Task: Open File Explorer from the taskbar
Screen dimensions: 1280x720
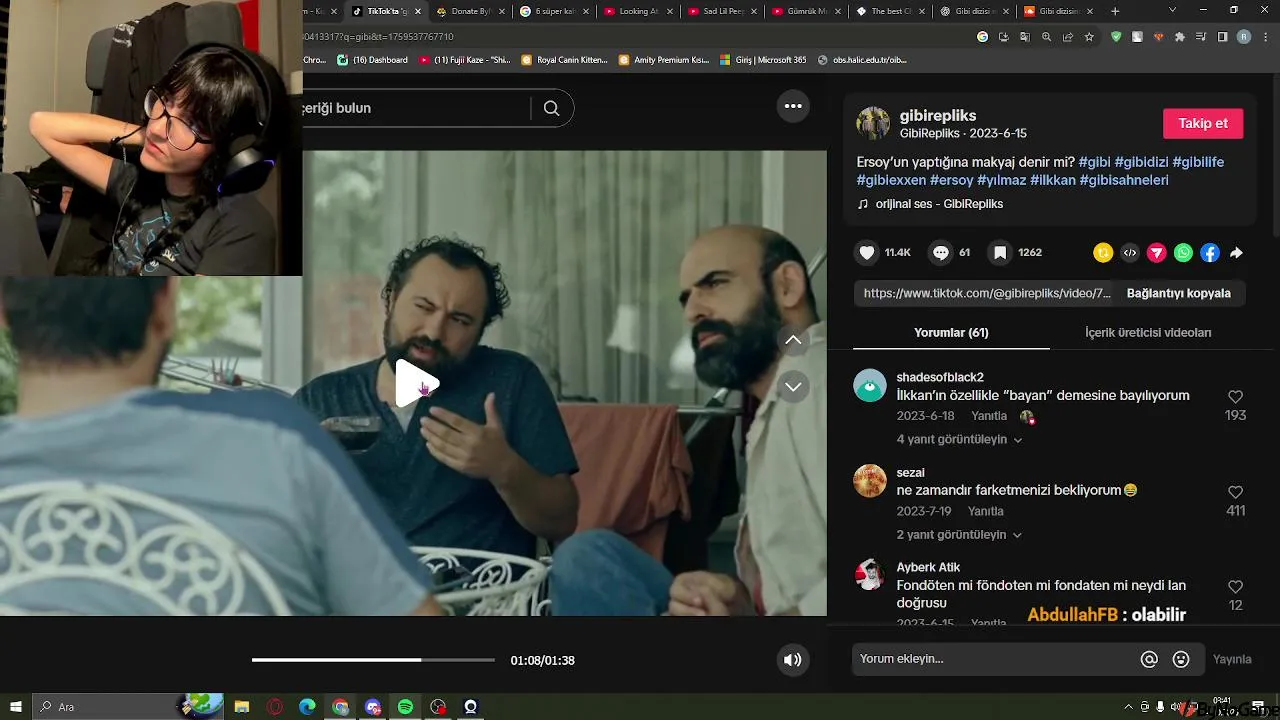Action: (x=242, y=707)
